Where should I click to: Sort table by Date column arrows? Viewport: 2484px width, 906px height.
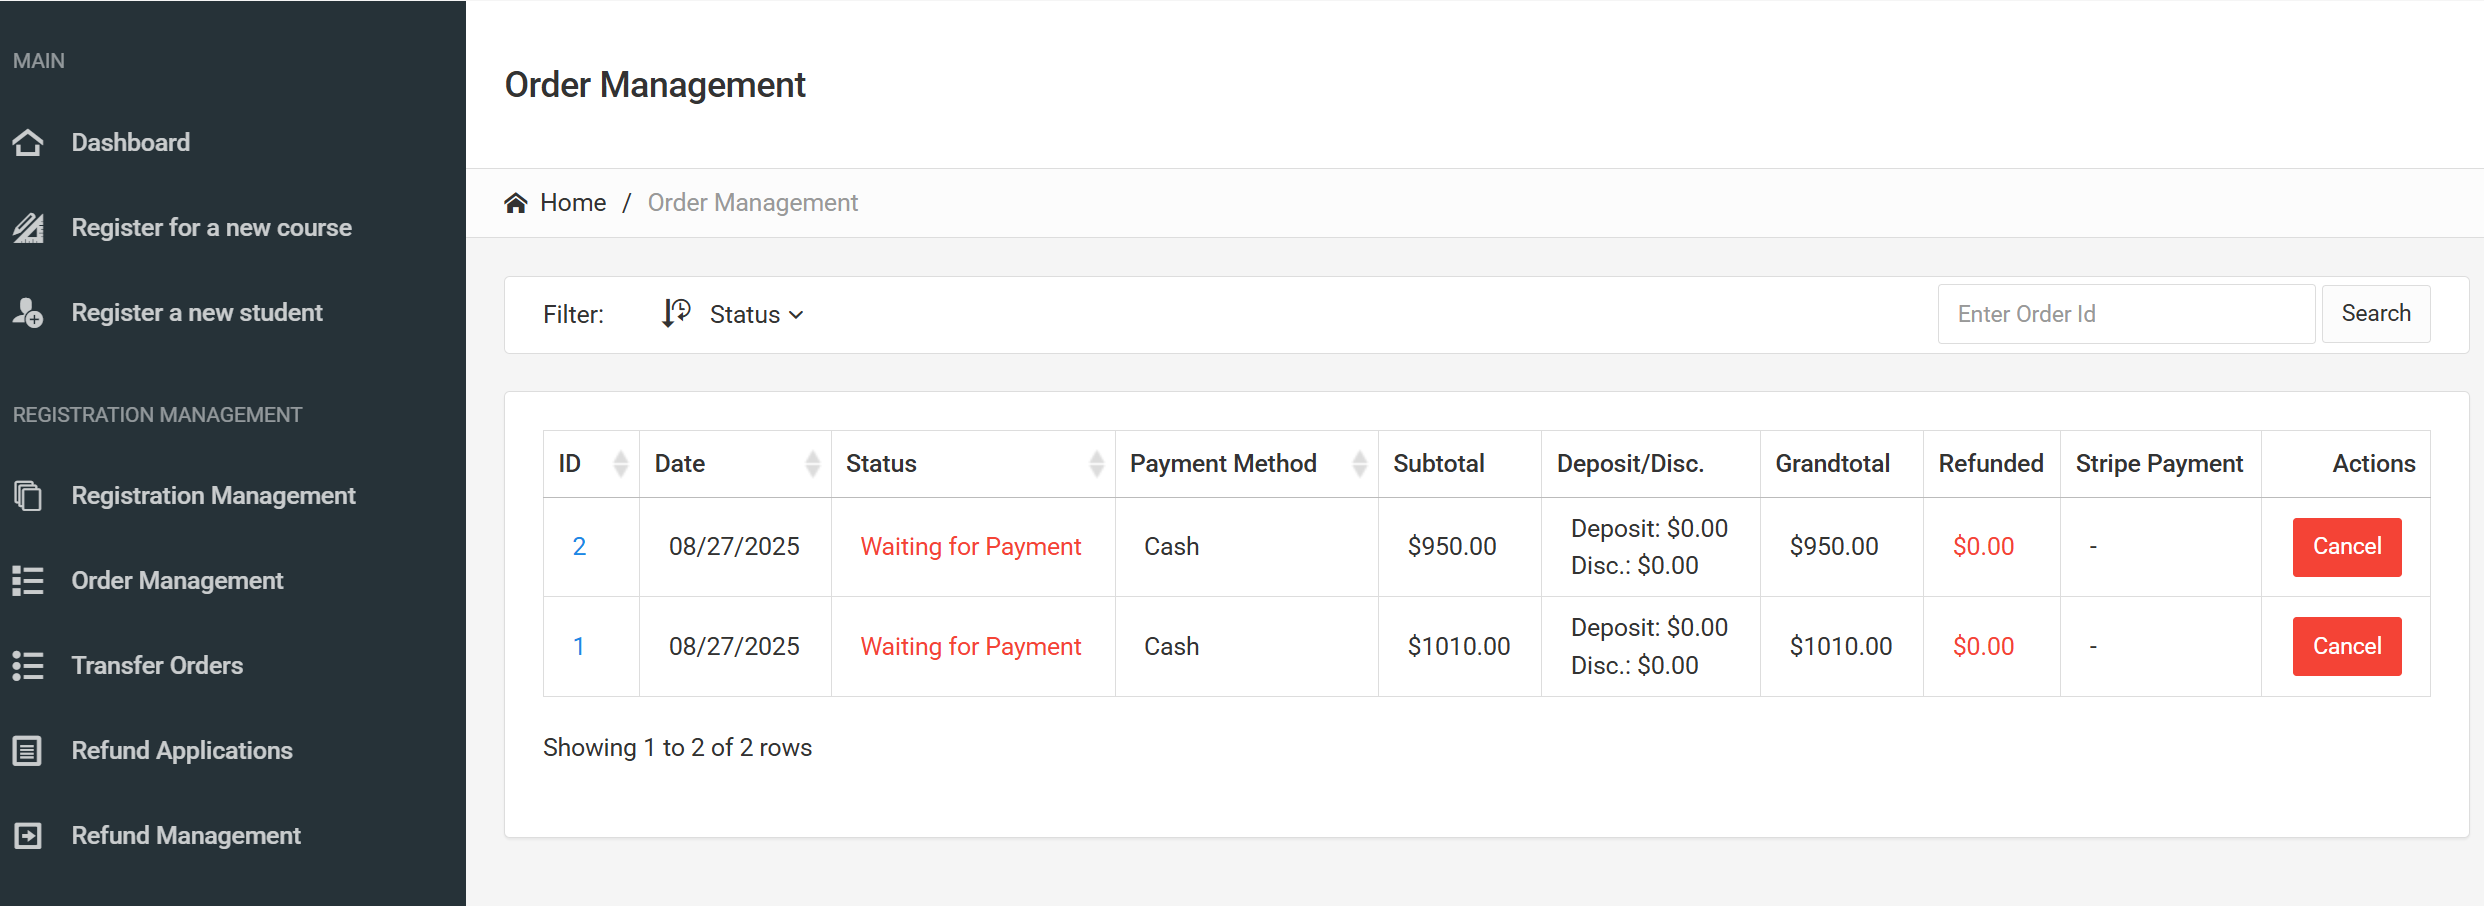tap(812, 464)
